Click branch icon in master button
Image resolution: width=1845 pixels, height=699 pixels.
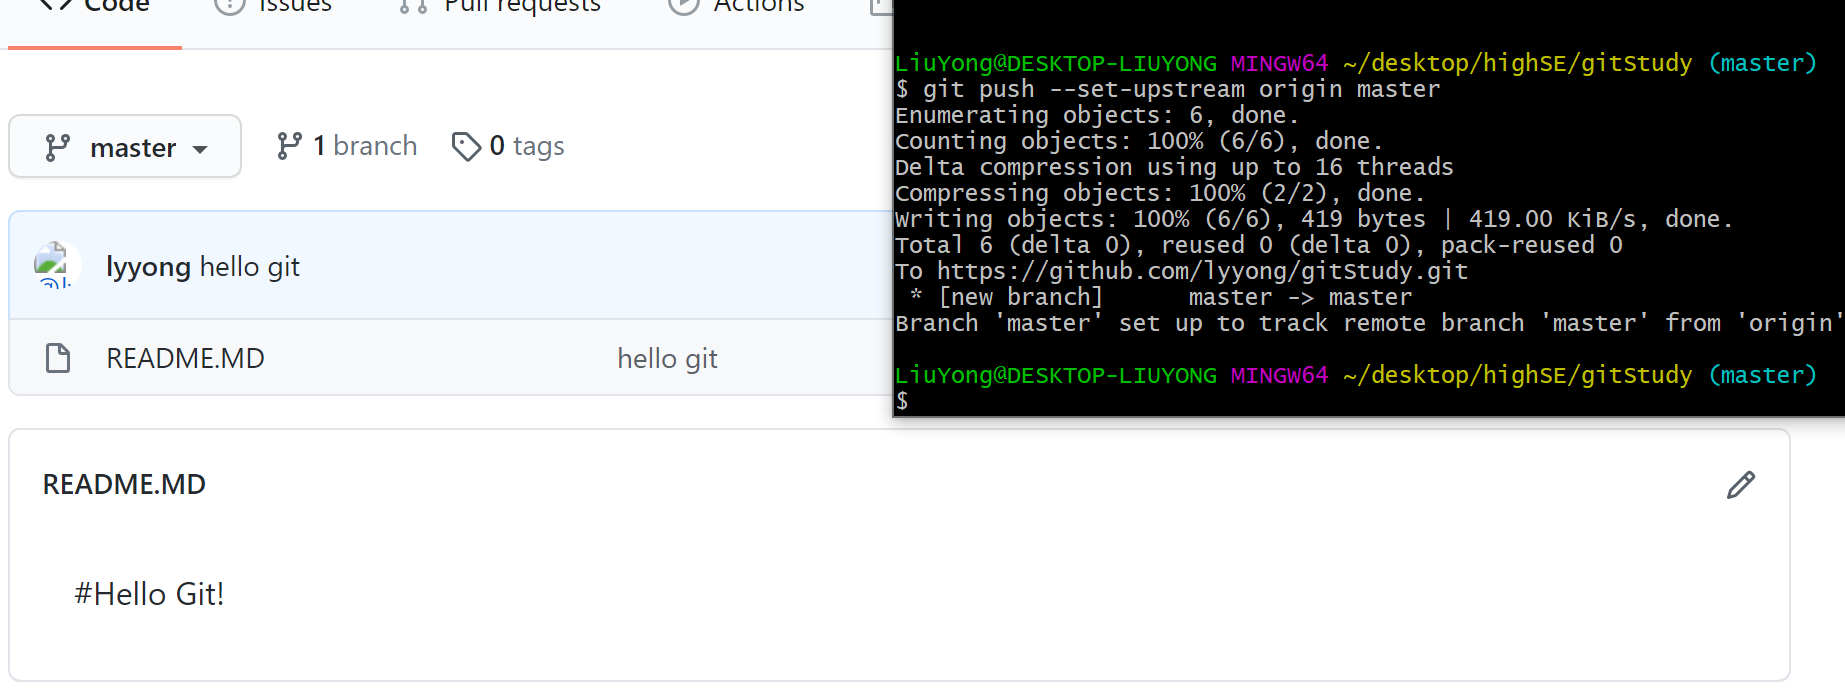pos(58,148)
